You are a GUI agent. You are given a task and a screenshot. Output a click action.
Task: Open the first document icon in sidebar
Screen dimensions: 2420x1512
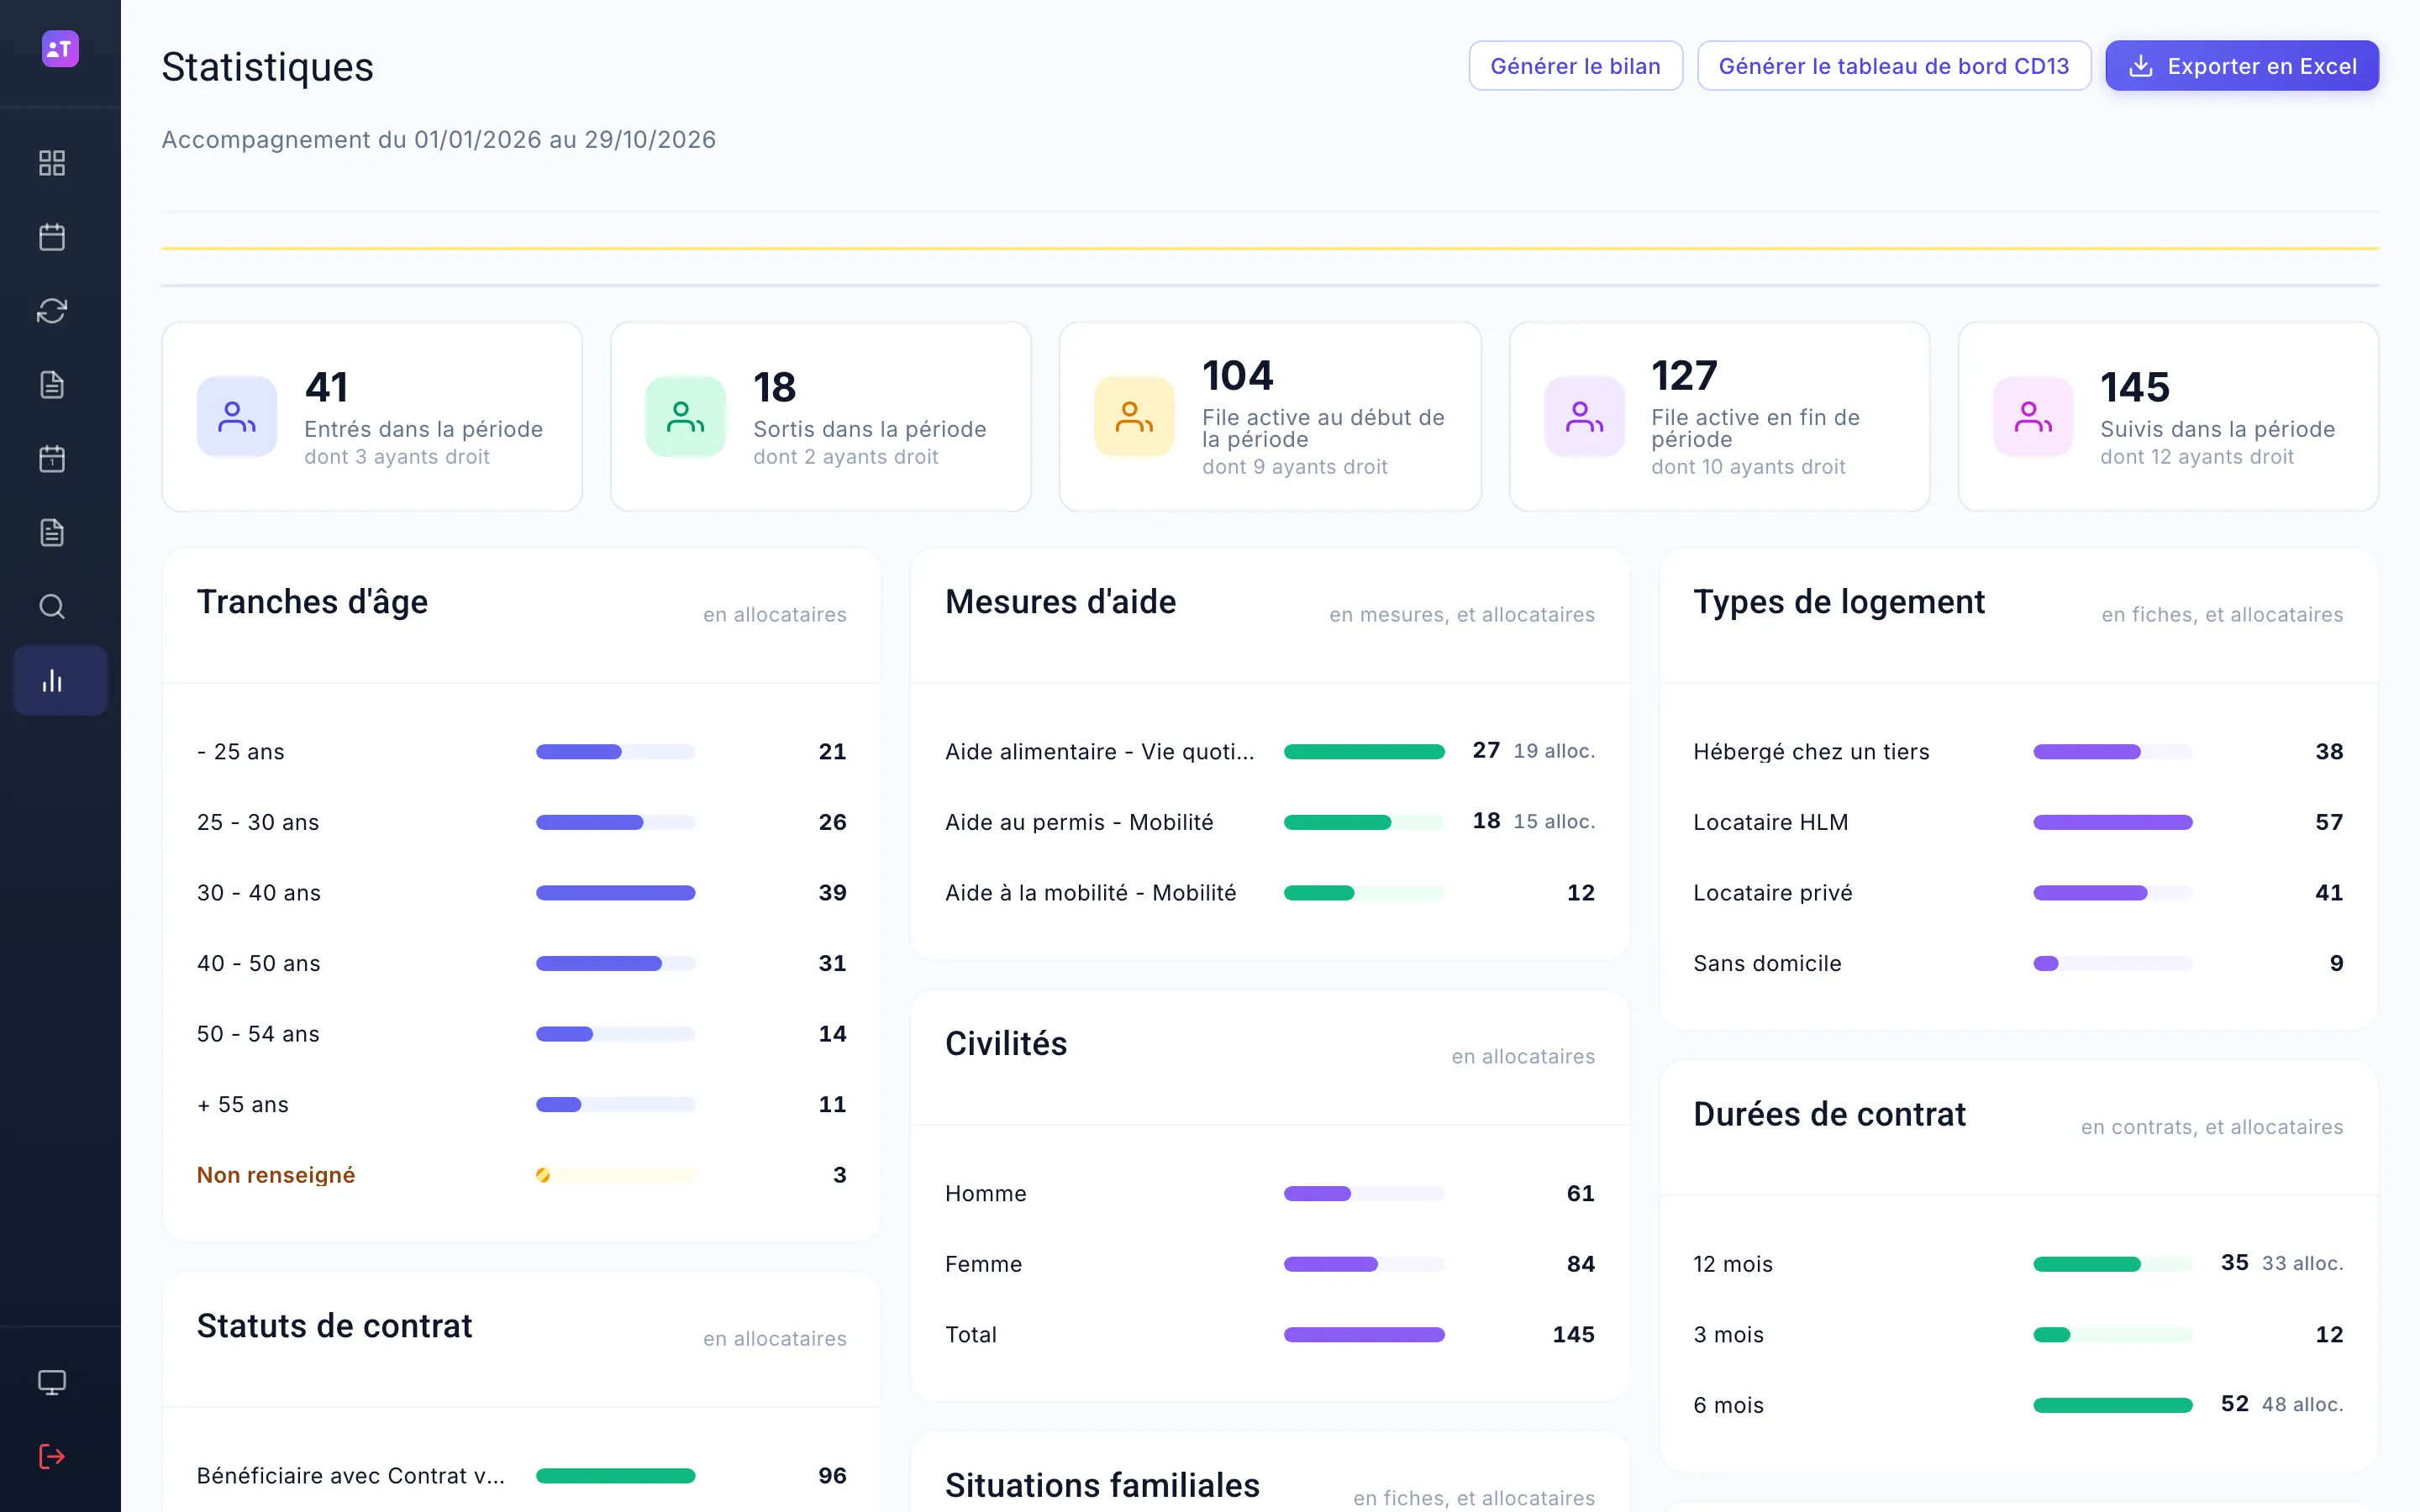point(52,385)
